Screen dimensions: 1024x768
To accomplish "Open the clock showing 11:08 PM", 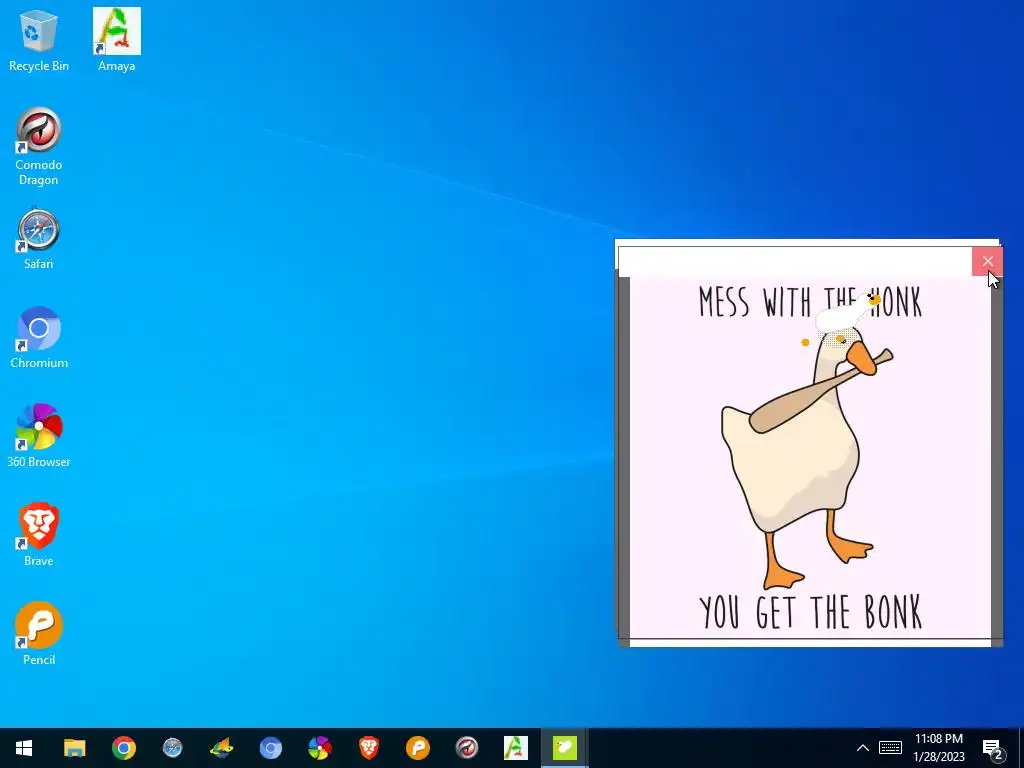I will [x=938, y=748].
